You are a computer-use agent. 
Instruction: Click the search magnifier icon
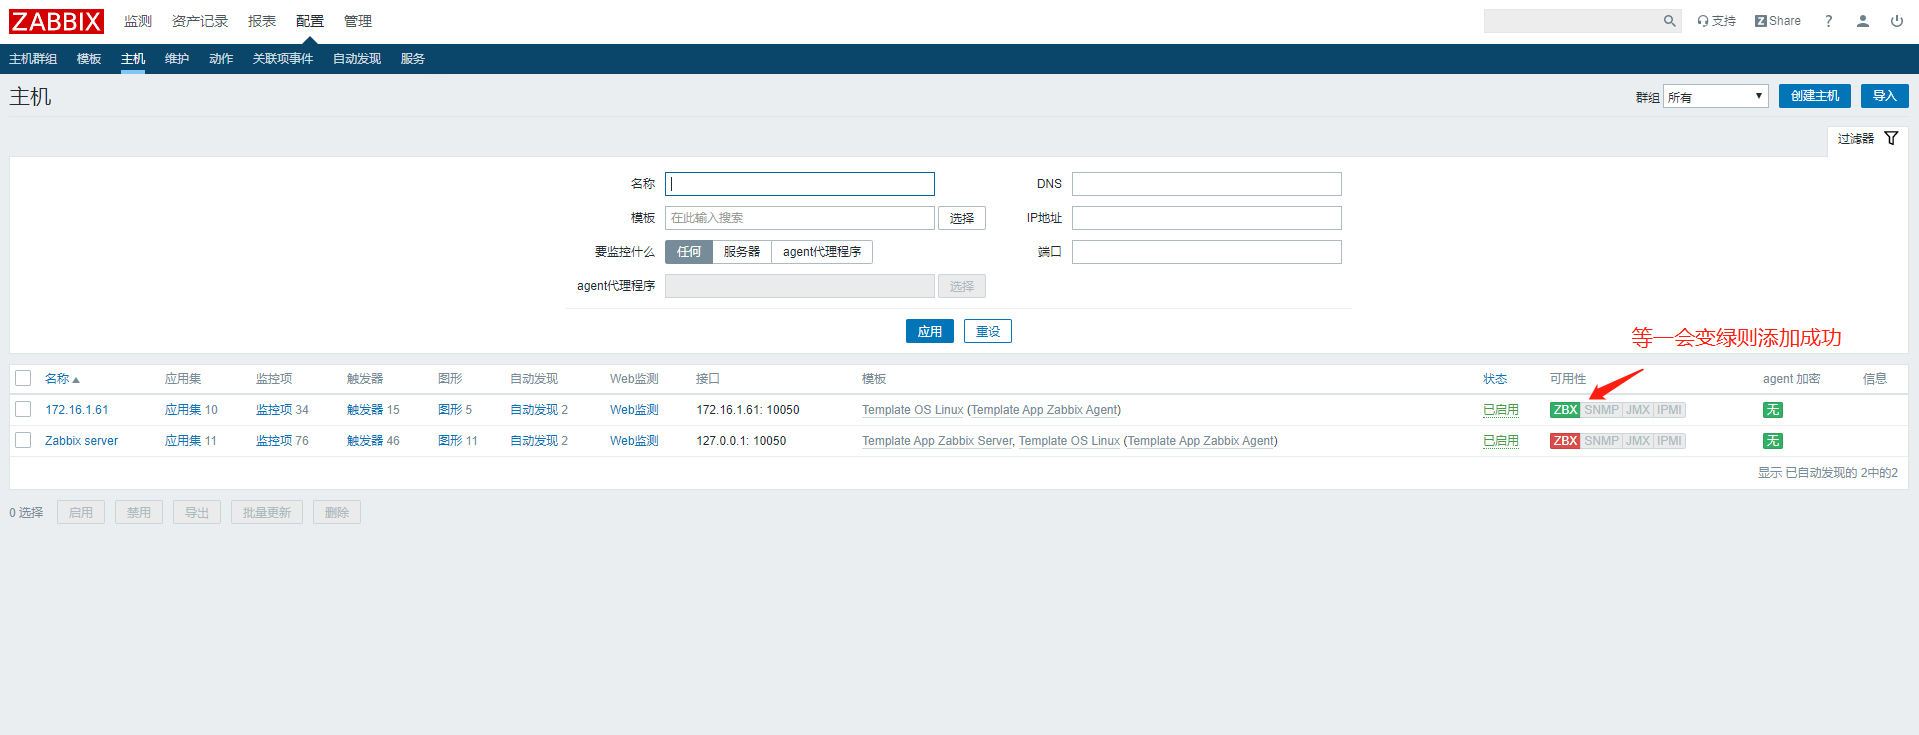pyautogui.click(x=1669, y=21)
